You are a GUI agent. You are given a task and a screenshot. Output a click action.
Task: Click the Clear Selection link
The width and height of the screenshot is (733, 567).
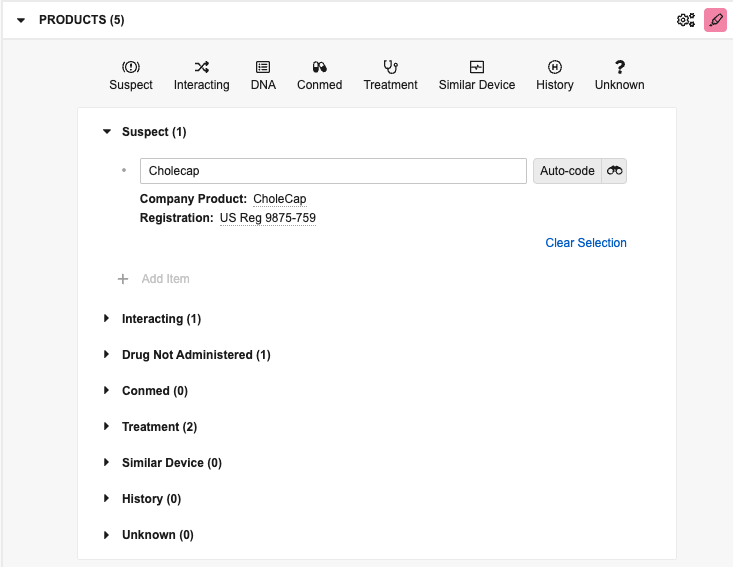586,243
